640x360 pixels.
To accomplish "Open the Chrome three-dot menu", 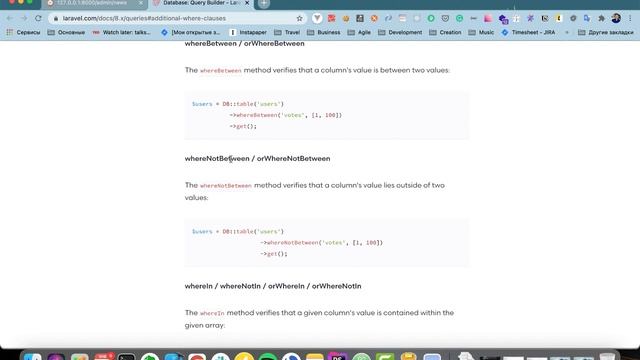I will (x=630, y=18).
